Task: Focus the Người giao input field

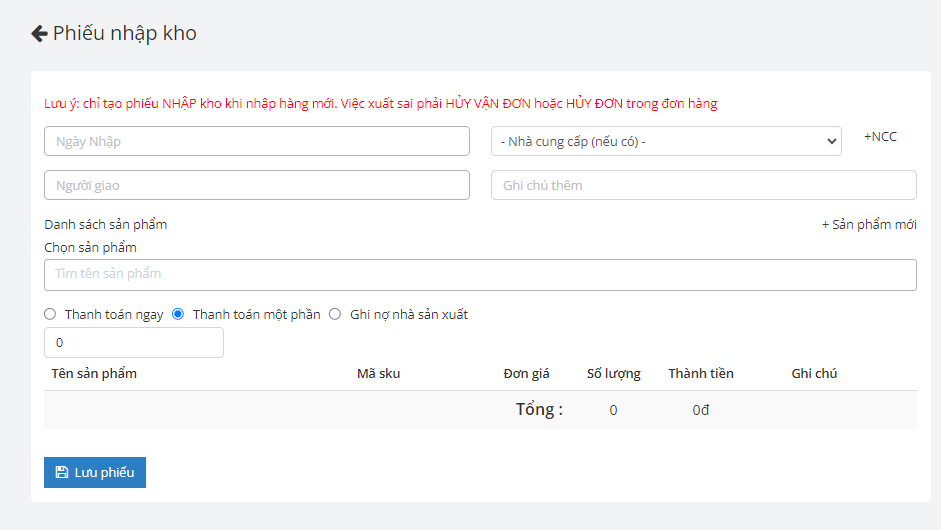Action: [x=256, y=185]
